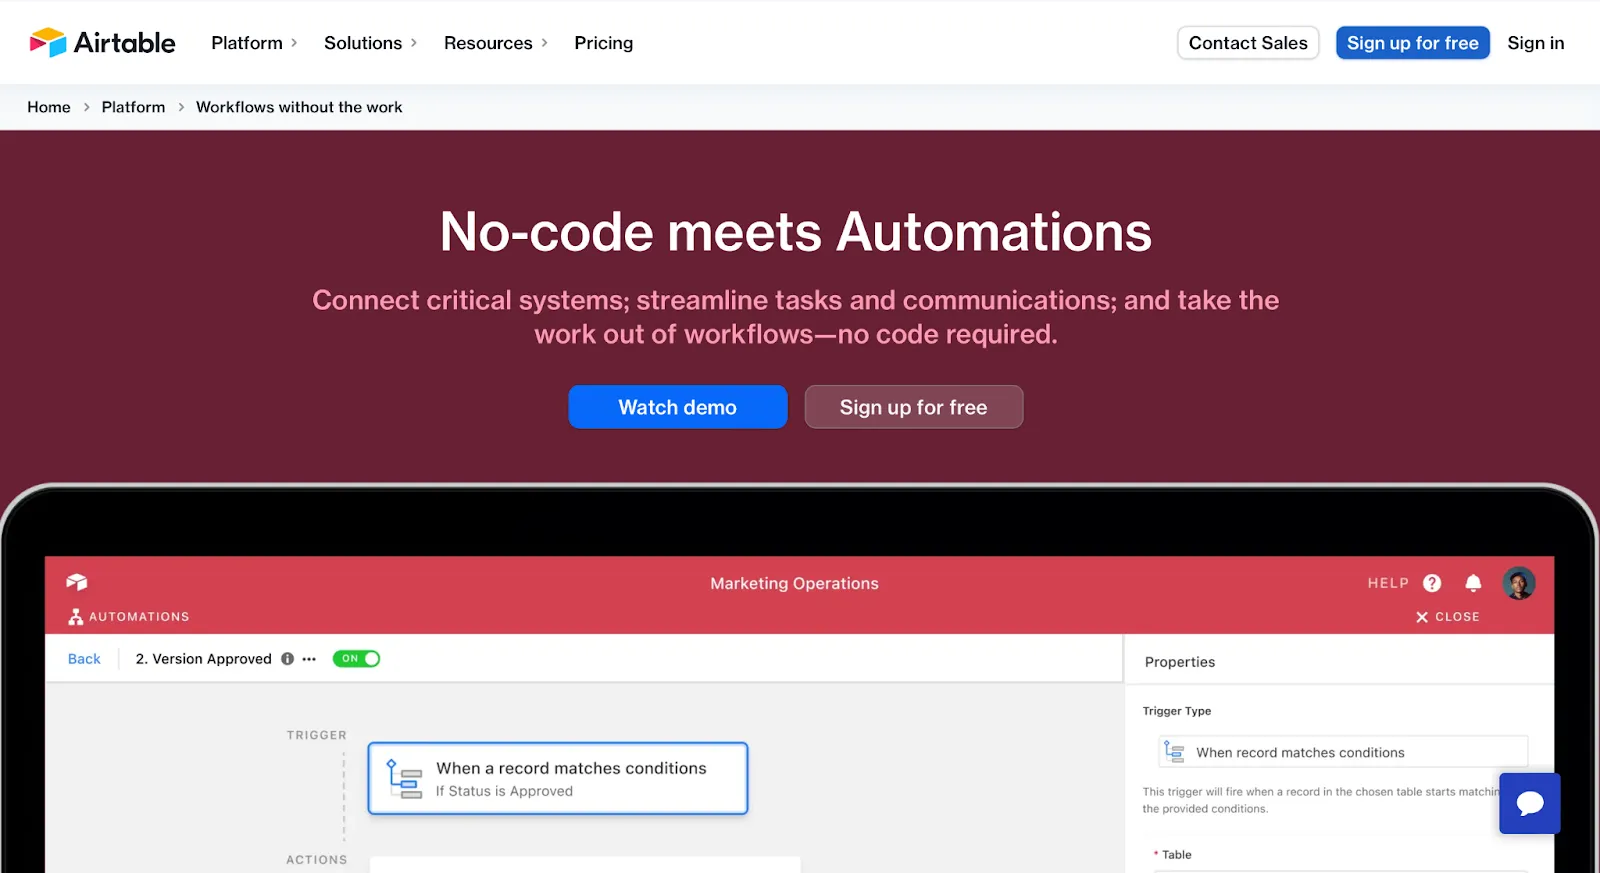Click the info icon next to Version Approved
This screenshot has width=1600, height=873.
pyautogui.click(x=288, y=659)
